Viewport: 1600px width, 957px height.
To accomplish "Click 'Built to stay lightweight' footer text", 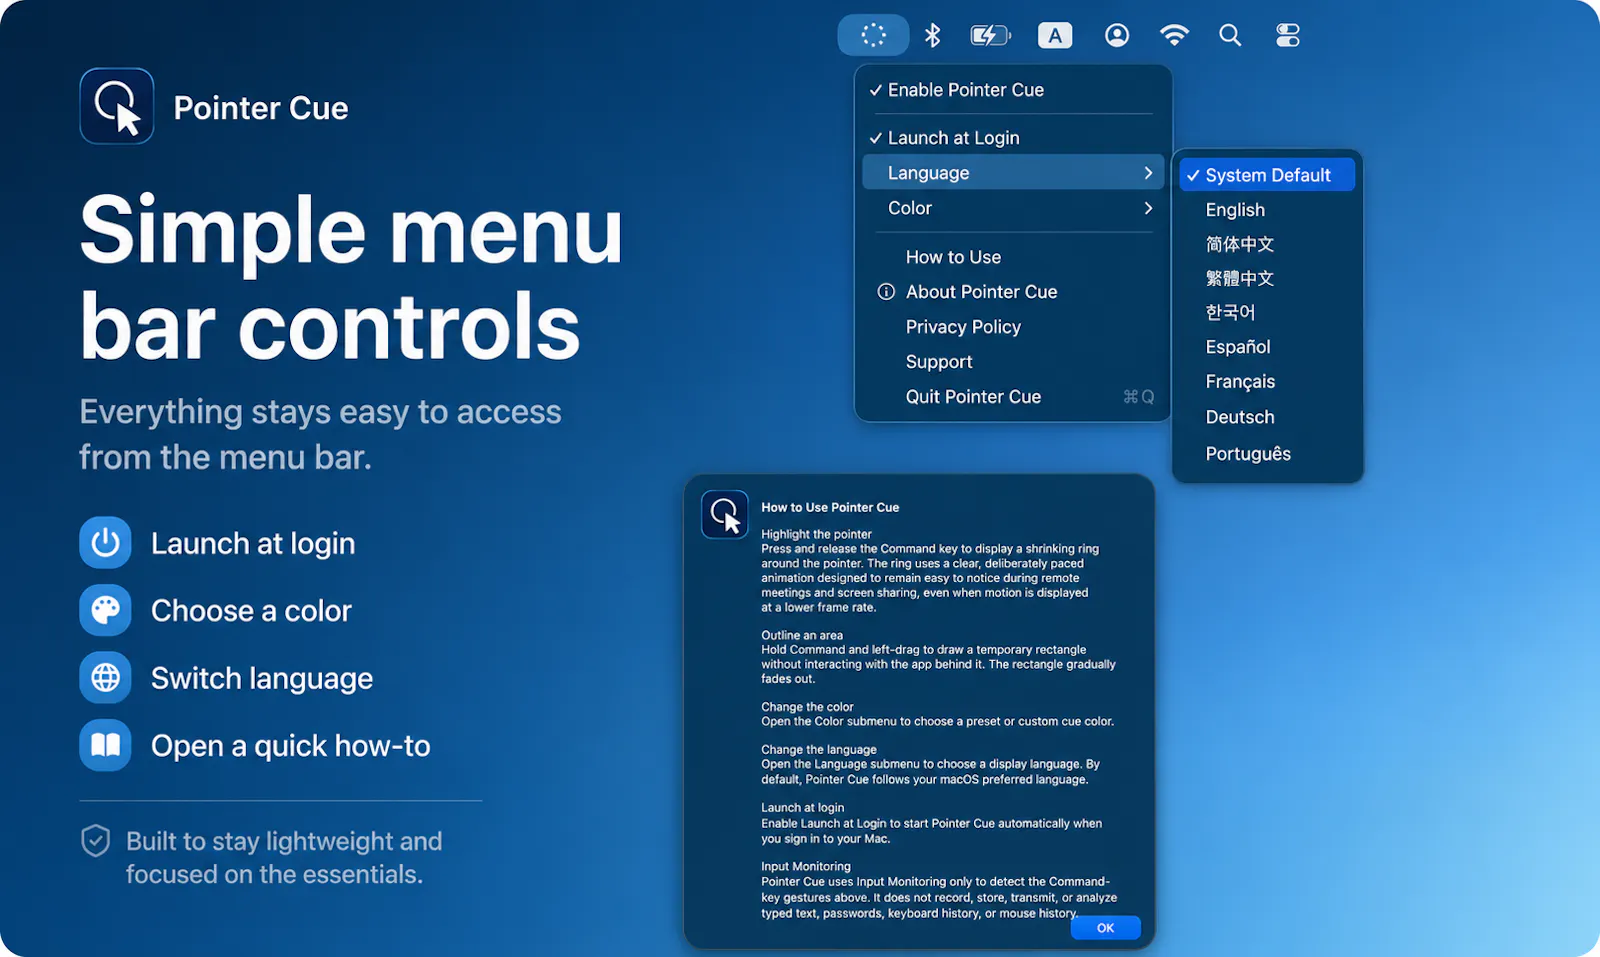I will point(284,857).
